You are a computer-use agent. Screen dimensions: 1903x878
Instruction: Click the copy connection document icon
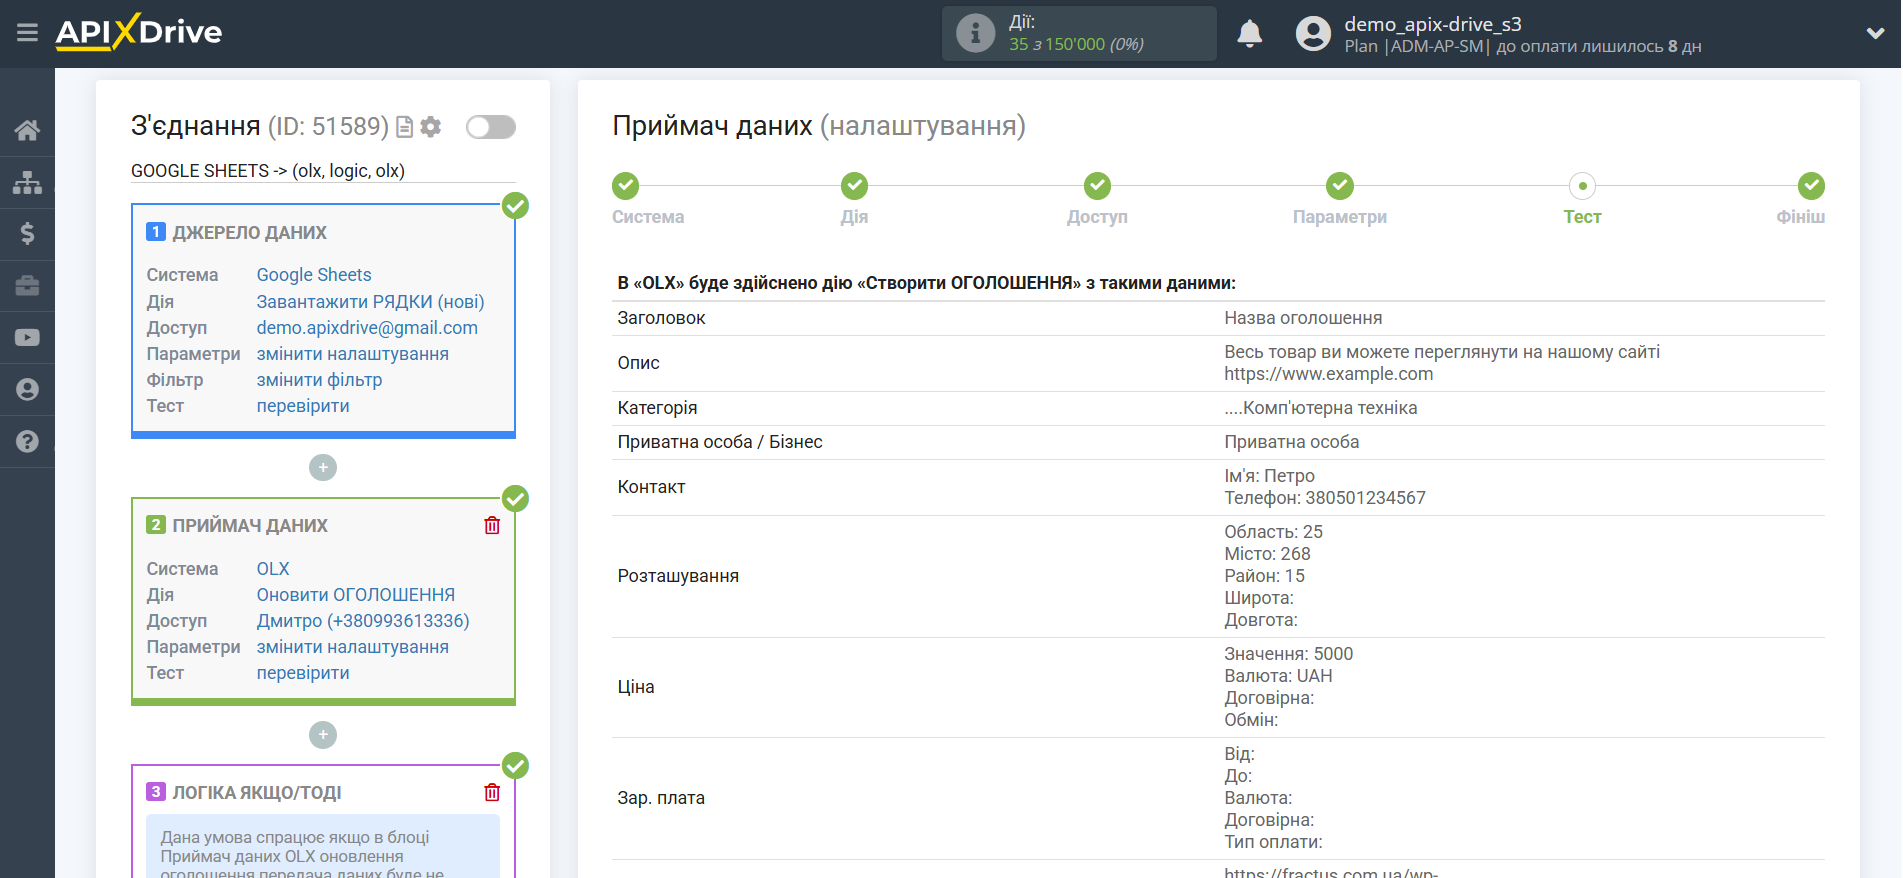(404, 127)
